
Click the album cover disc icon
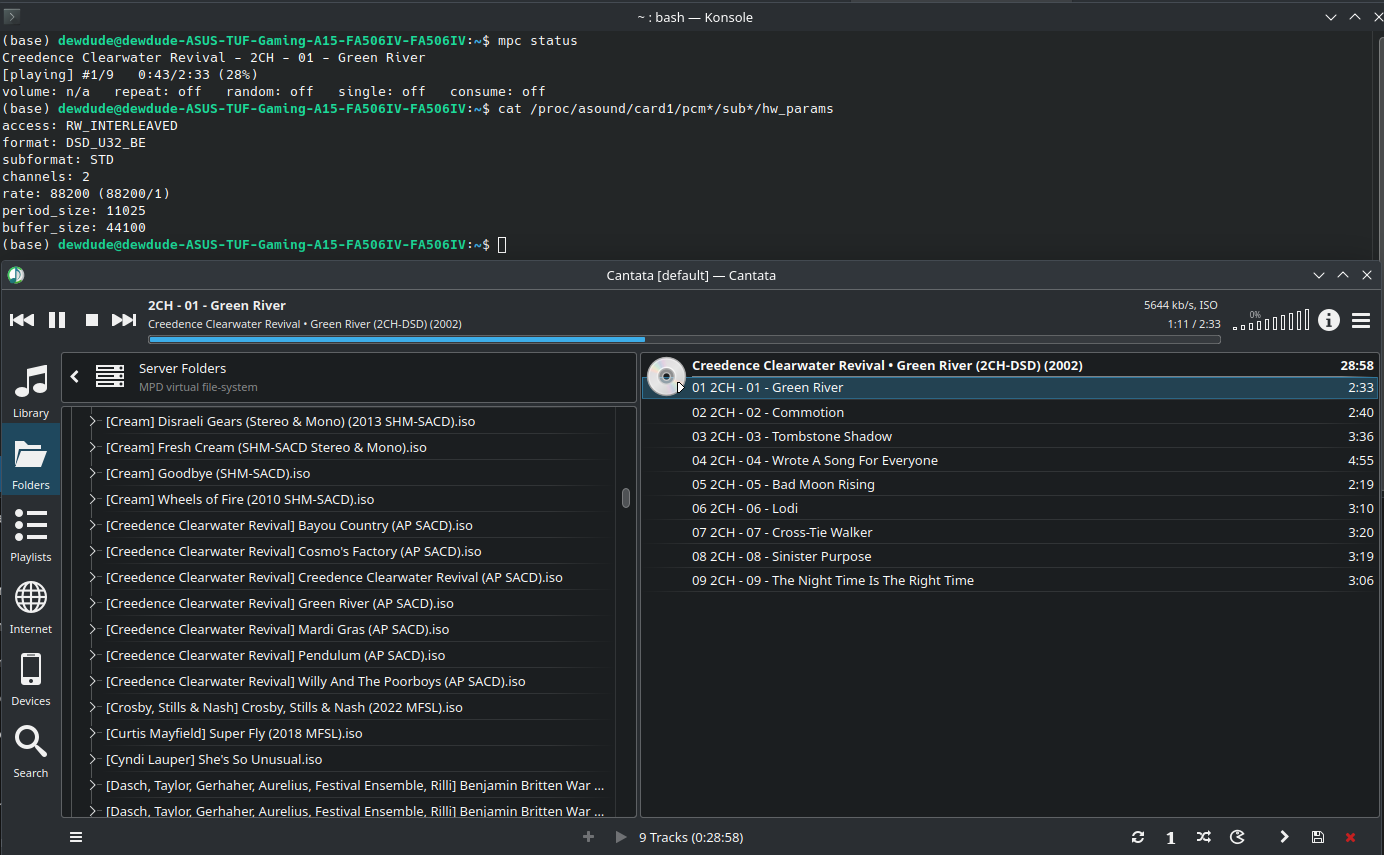666,376
